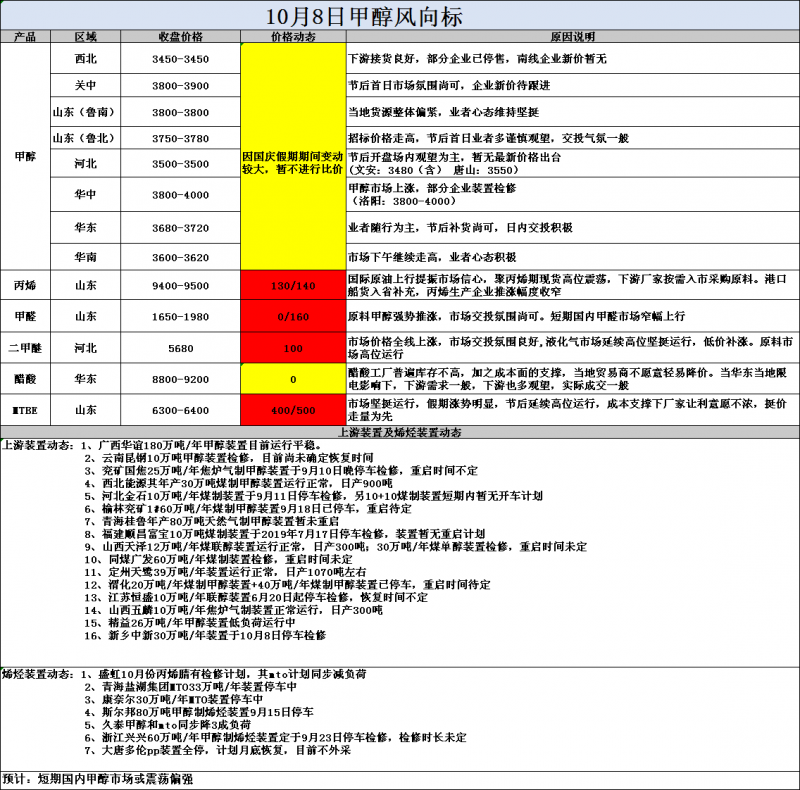Screen dimensions: 800x790
Task: Click the 大唐多伦pp装置全停 line
Action: tap(218, 750)
